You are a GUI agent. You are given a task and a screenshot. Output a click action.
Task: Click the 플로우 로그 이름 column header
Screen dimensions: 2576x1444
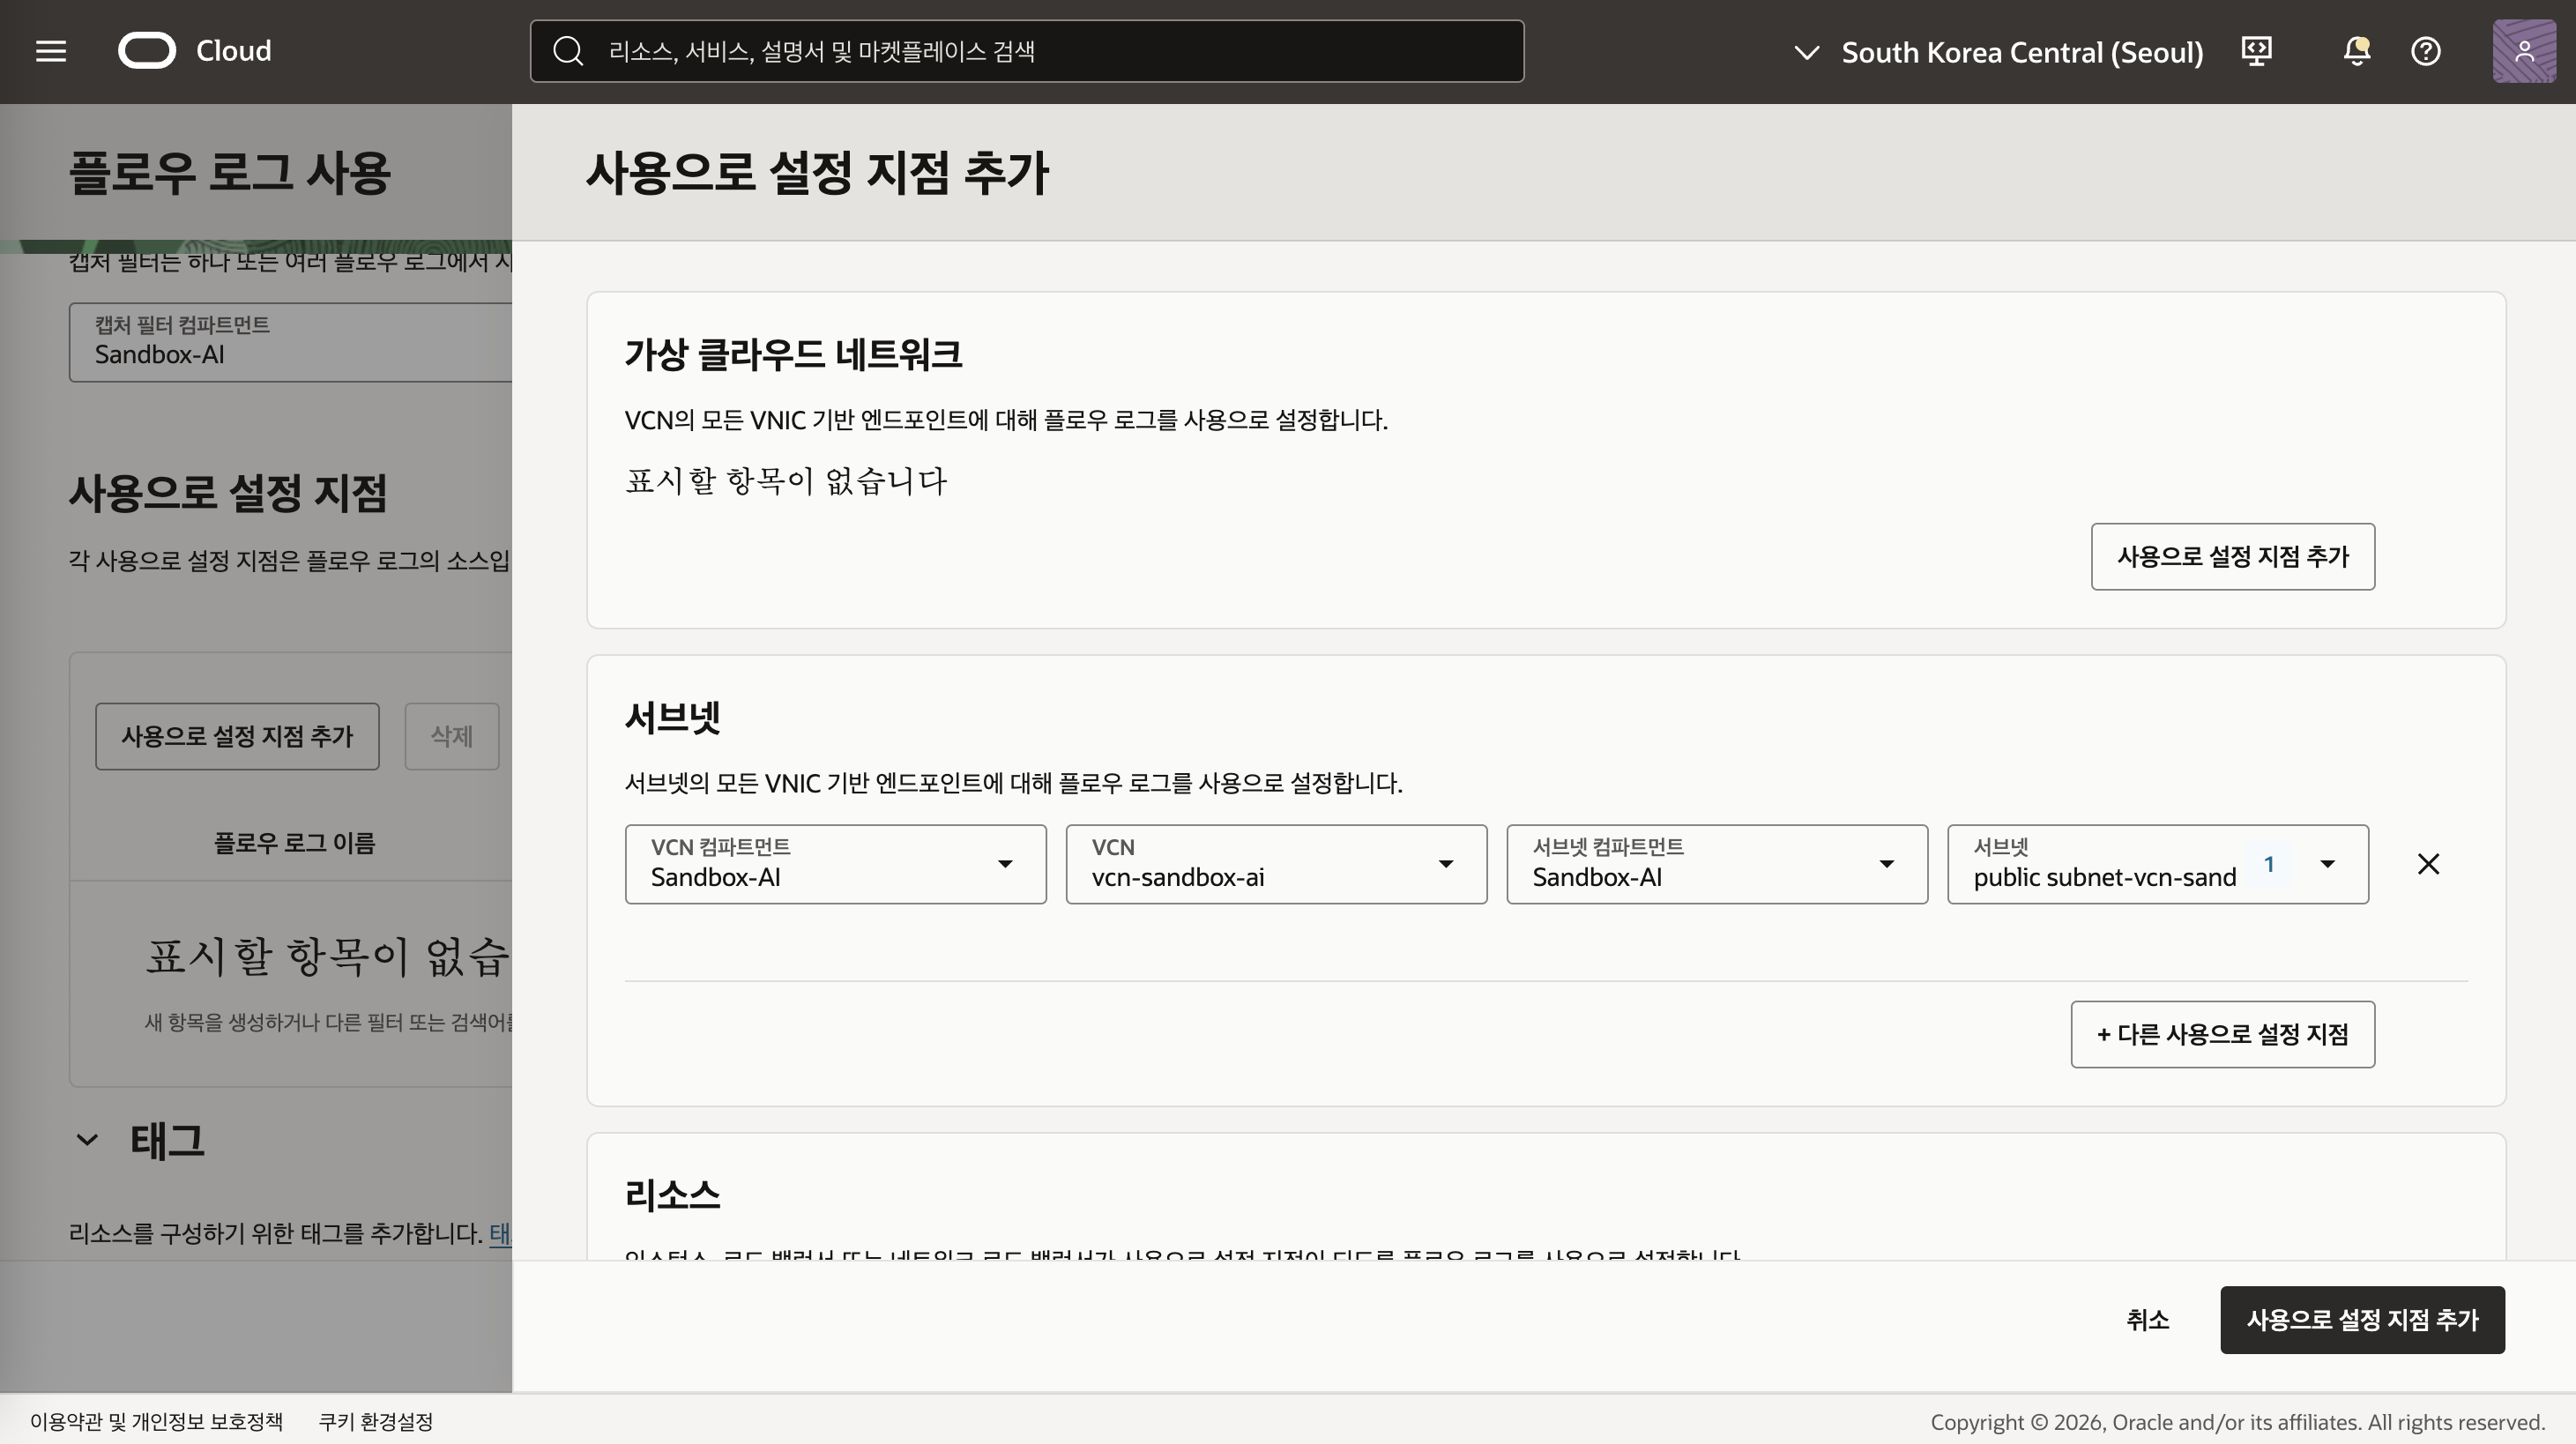pyautogui.click(x=294, y=843)
